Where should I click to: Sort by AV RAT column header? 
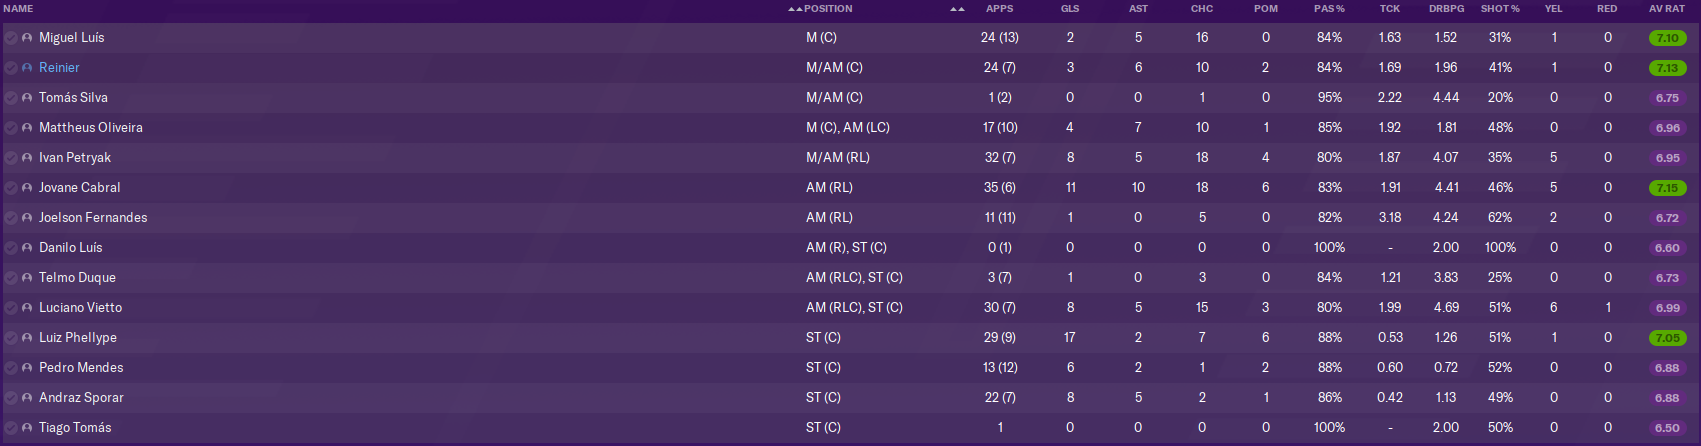coord(1667,9)
